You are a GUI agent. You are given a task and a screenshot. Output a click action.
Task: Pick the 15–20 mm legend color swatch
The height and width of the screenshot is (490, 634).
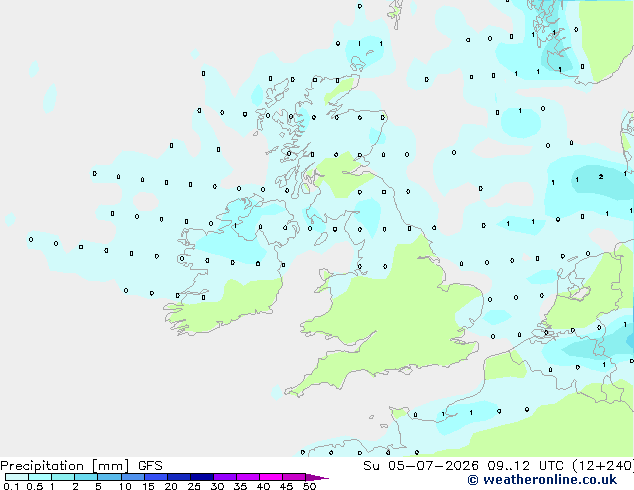(155, 477)
